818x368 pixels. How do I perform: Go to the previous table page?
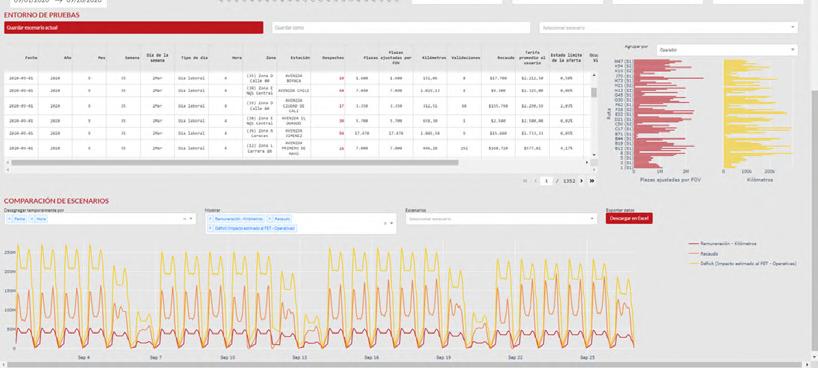coord(534,181)
